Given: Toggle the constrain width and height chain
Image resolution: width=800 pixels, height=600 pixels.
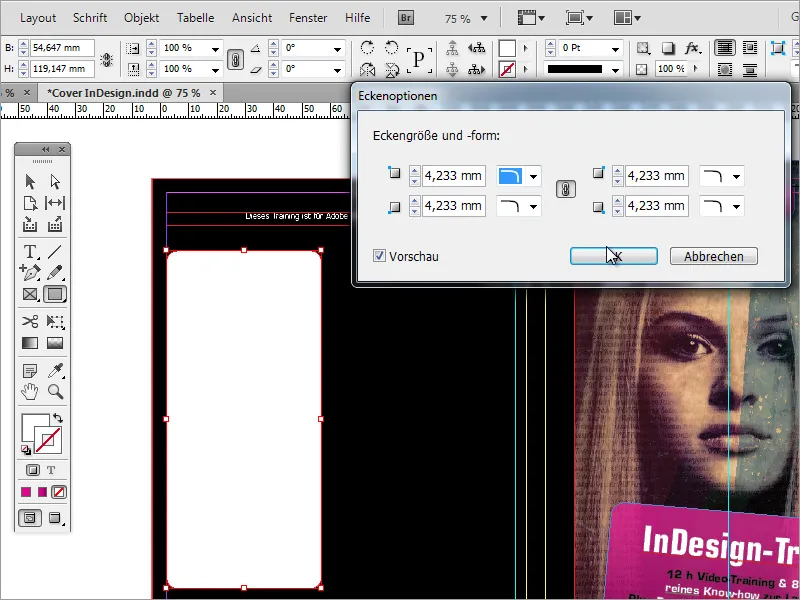Looking at the screenshot, I should click(x=107, y=59).
